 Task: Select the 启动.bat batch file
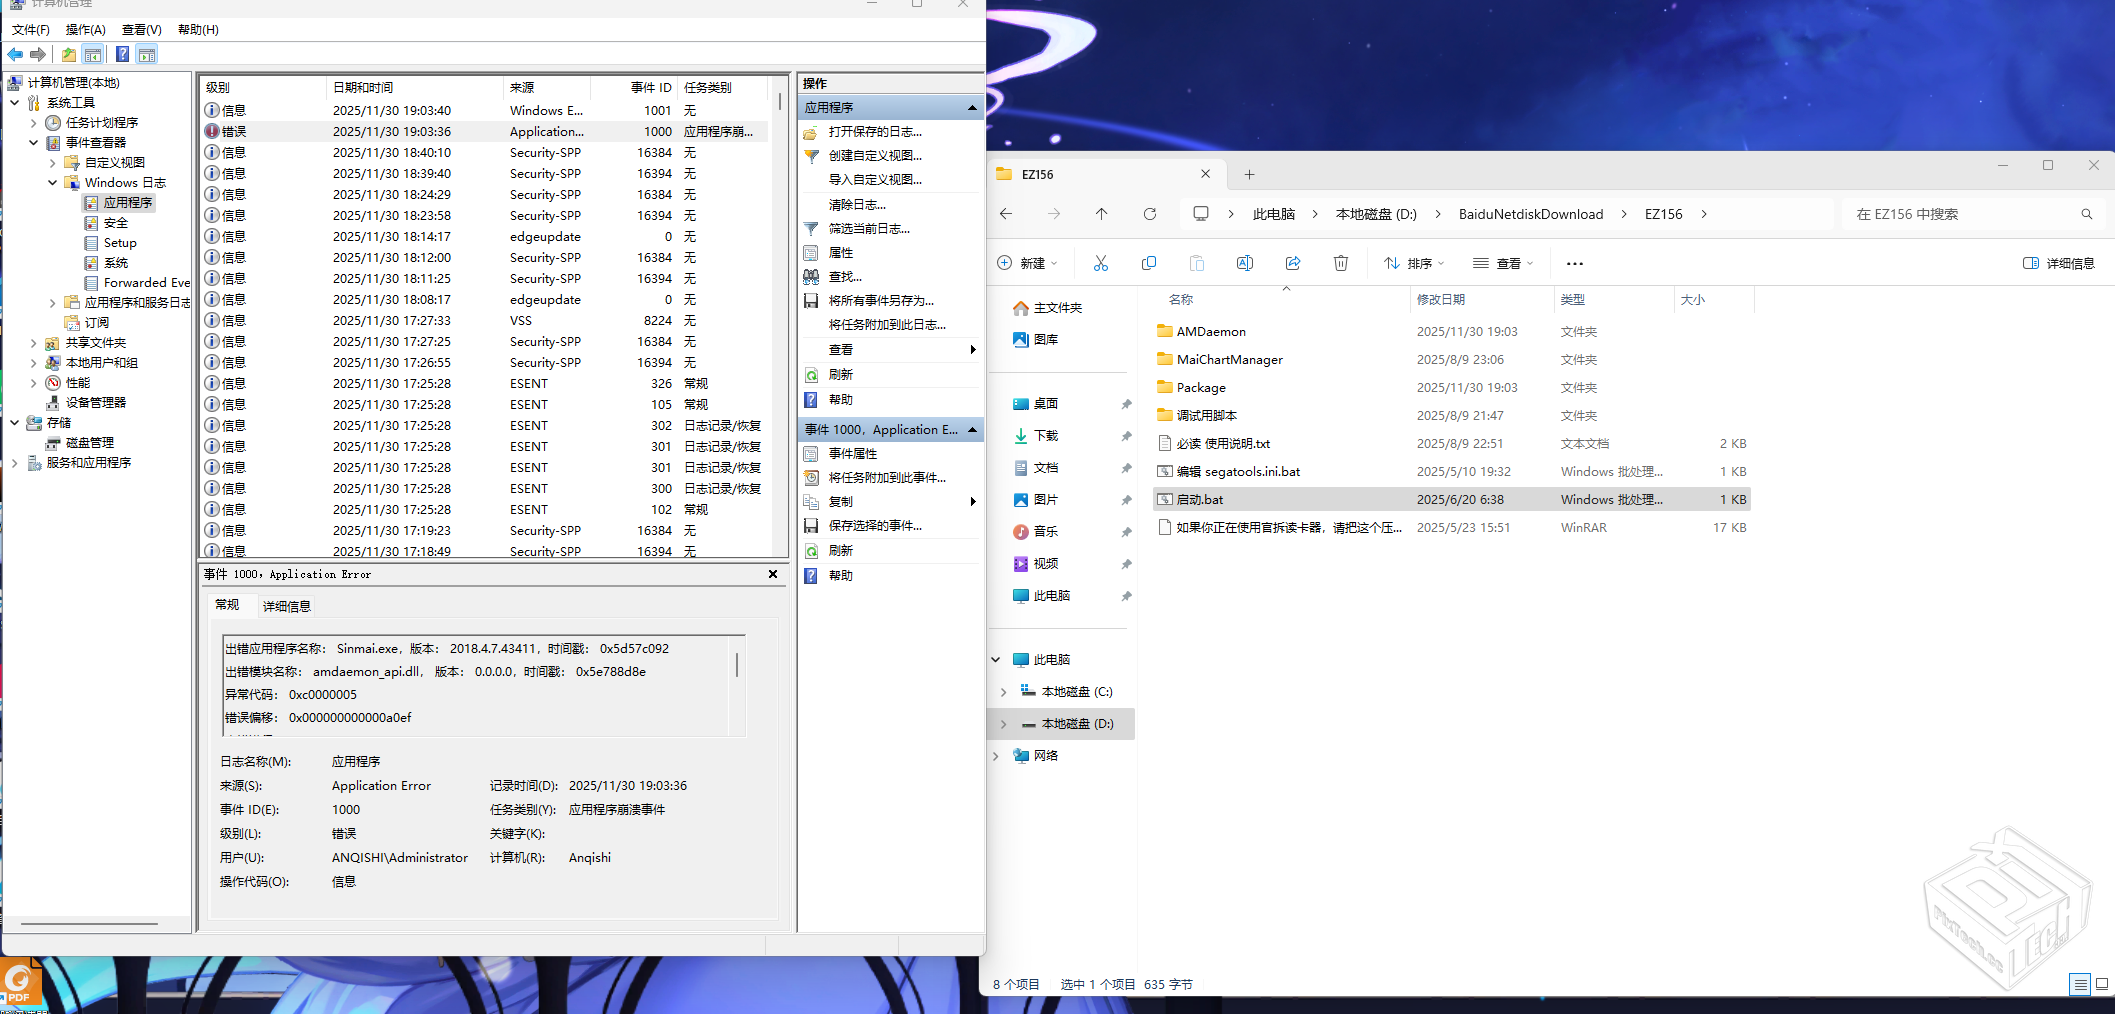(x=1201, y=499)
